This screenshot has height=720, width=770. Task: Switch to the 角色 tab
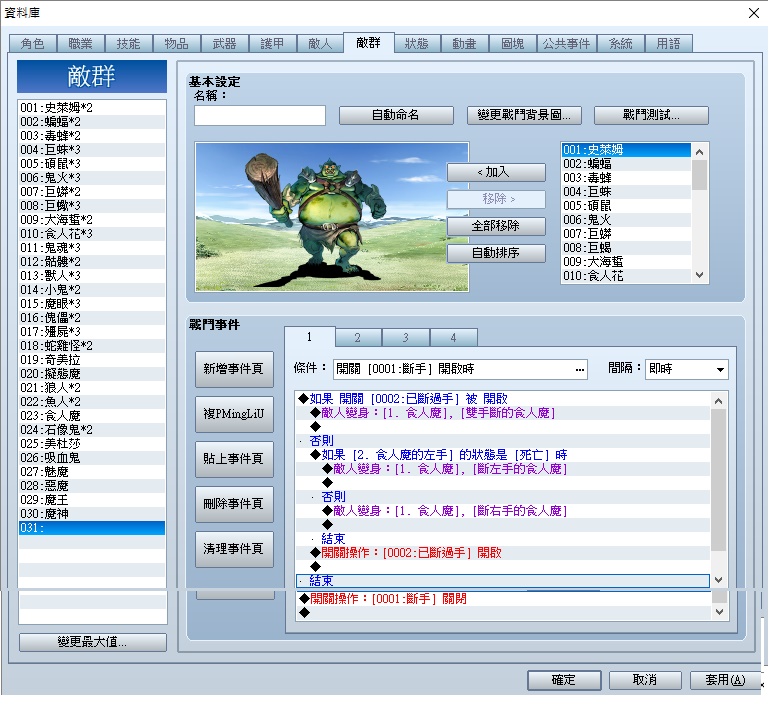point(32,44)
